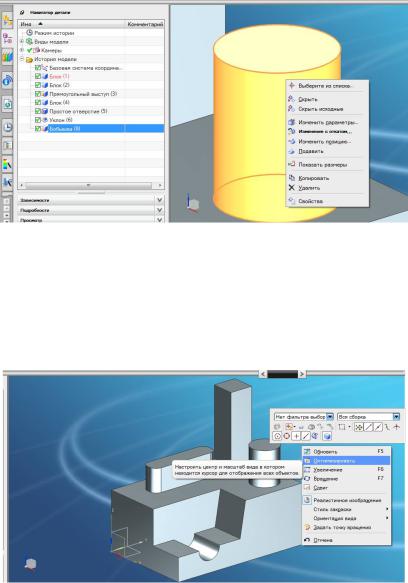This screenshot has height=583, width=408.
Task: Click the Part Navigator pin icon
Action: (22, 12)
